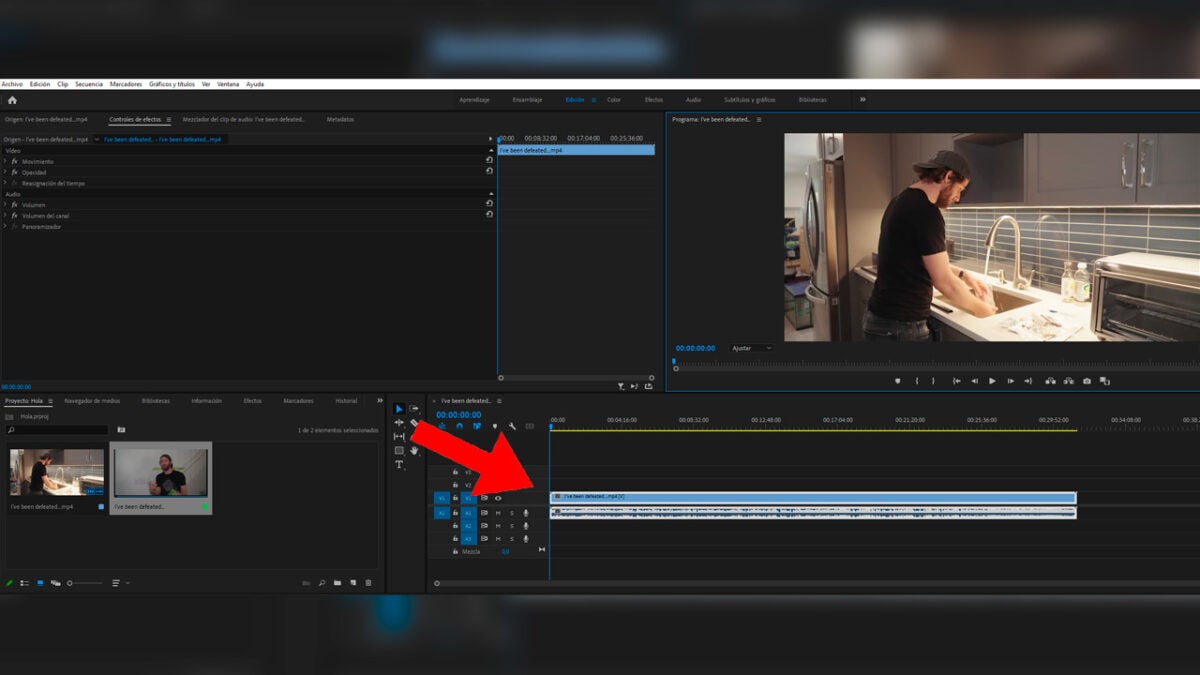Select the Hand tool

[414, 451]
